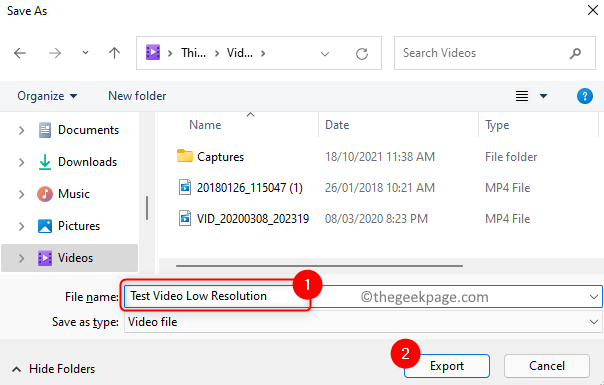Go back using the left arrow

click(20, 53)
